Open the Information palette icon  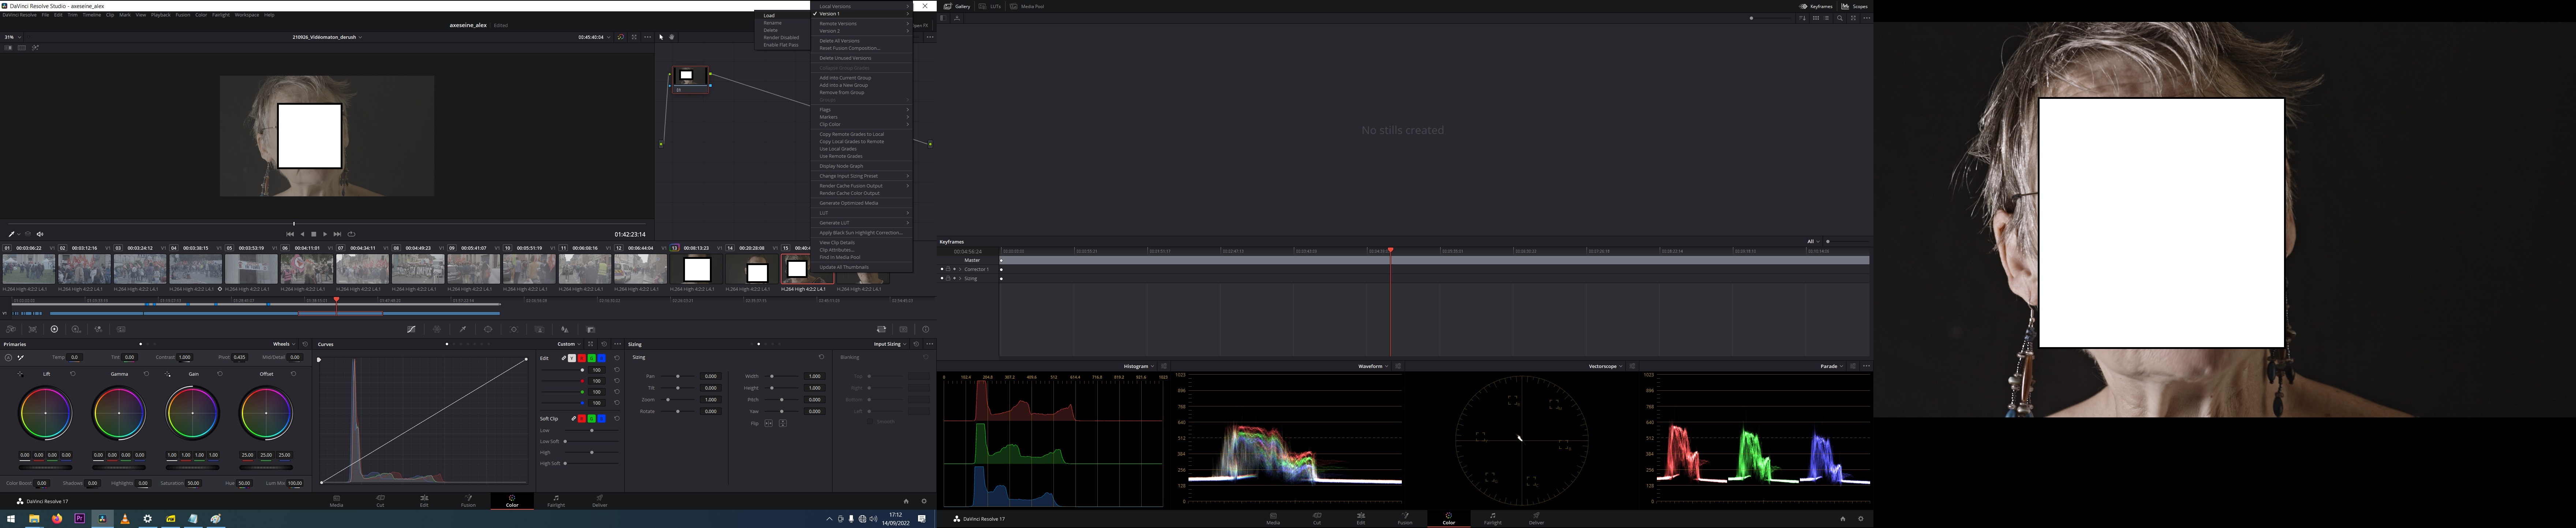tap(926, 329)
